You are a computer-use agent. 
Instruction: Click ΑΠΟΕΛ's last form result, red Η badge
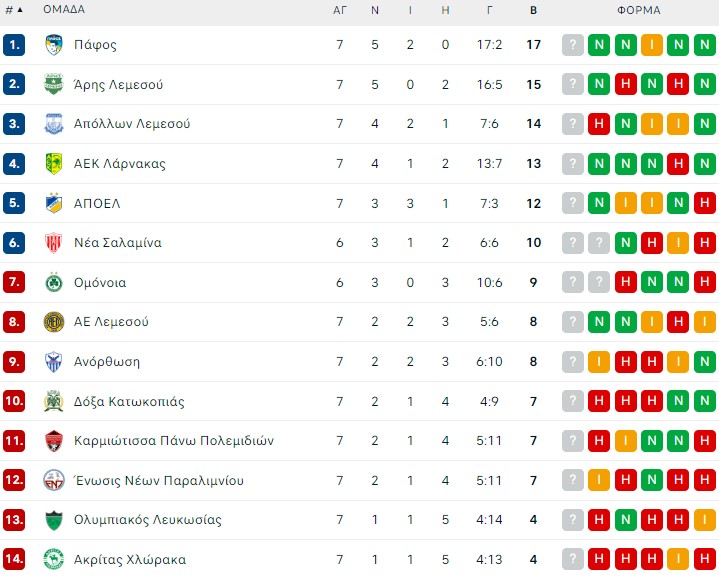(x=703, y=203)
